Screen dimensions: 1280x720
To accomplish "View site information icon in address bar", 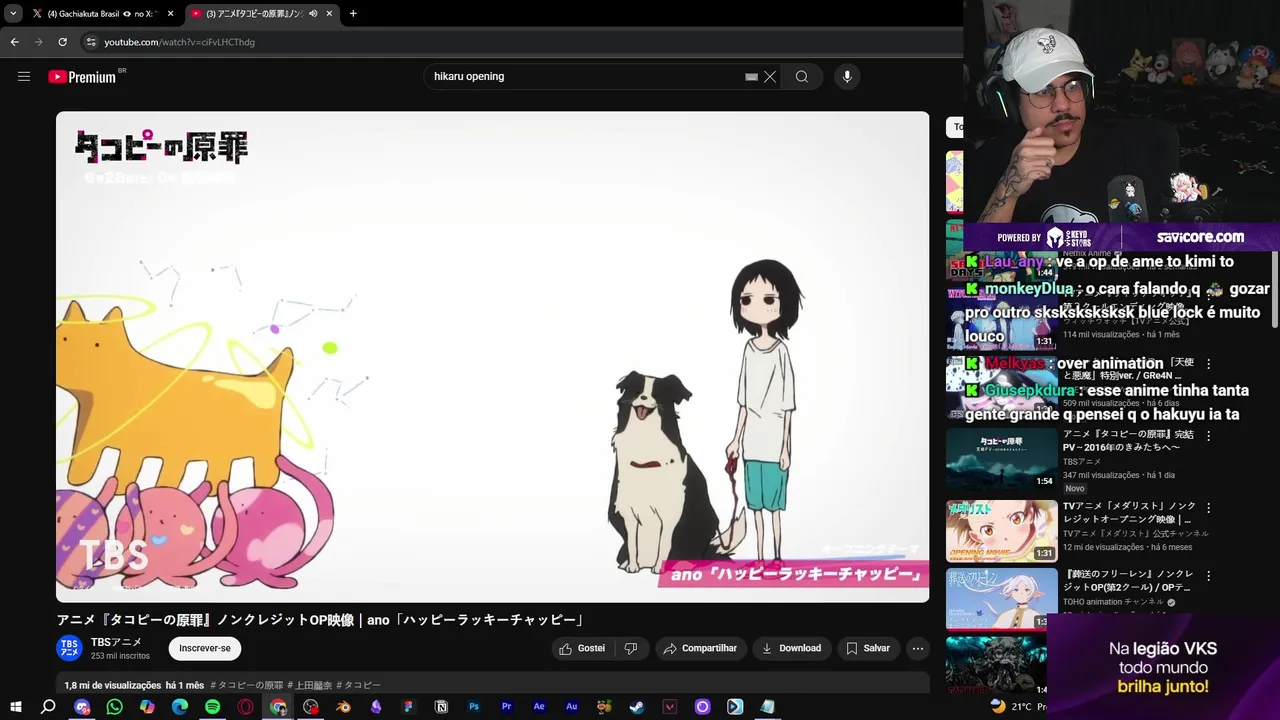I will tap(91, 42).
